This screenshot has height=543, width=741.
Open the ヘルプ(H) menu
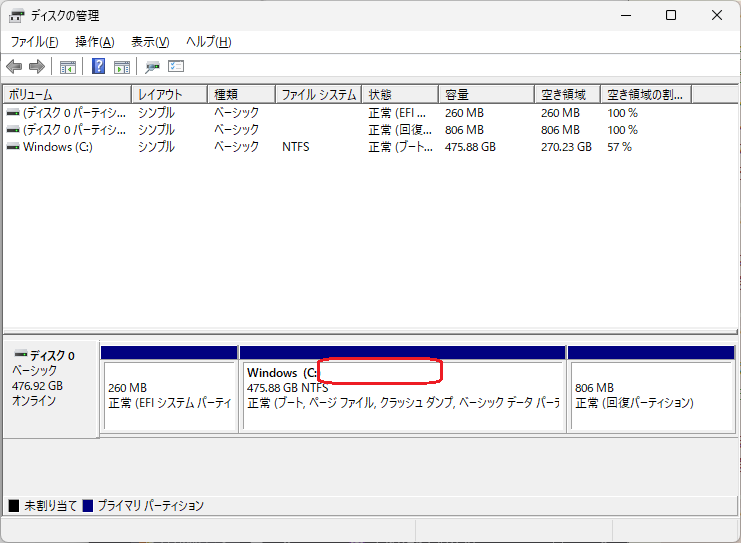coord(209,42)
